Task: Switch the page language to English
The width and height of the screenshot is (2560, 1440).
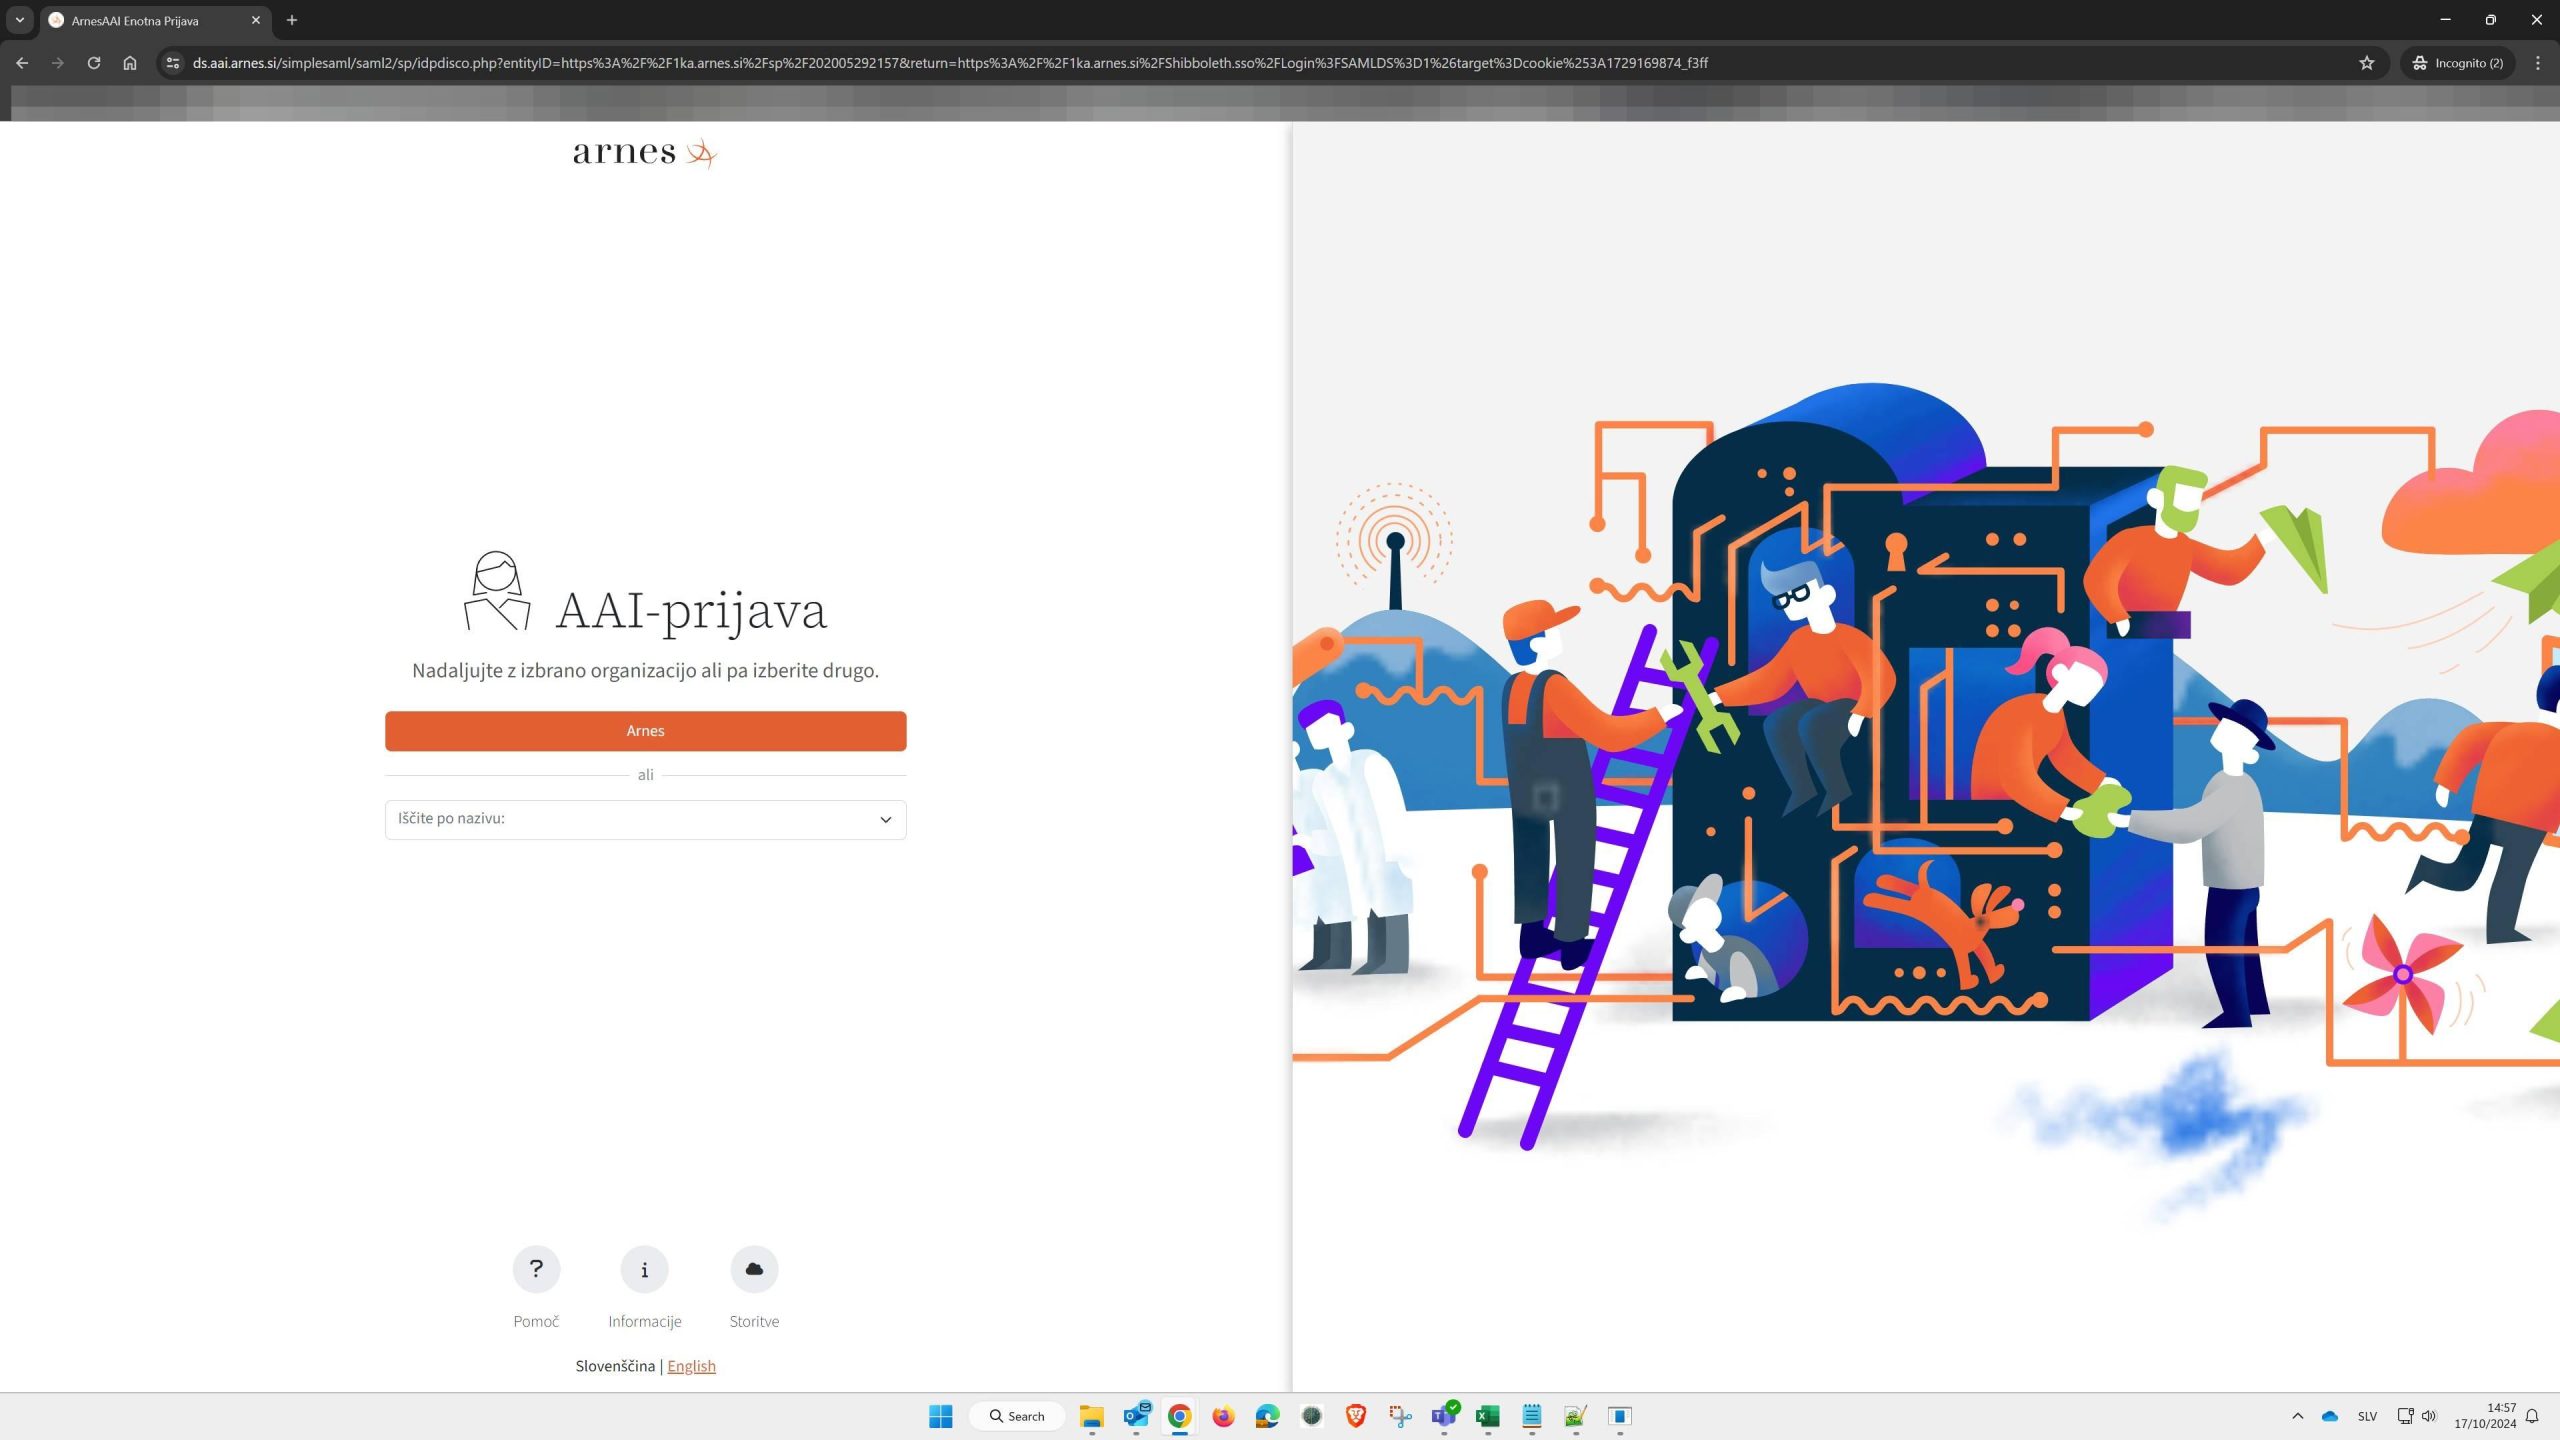Action: [x=691, y=1366]
